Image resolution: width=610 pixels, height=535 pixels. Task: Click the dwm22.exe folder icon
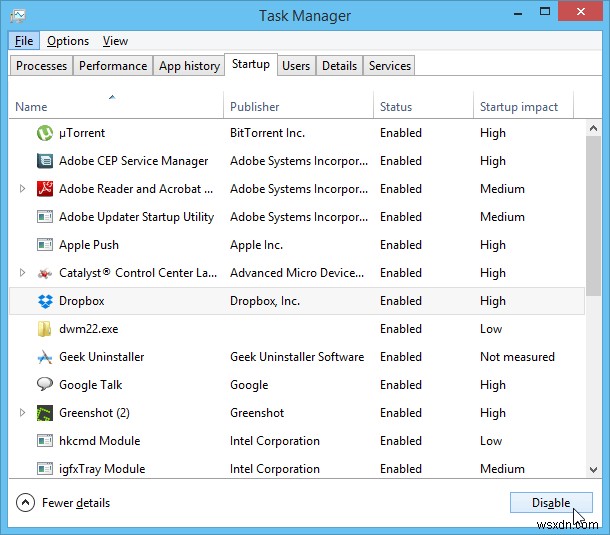44,329
